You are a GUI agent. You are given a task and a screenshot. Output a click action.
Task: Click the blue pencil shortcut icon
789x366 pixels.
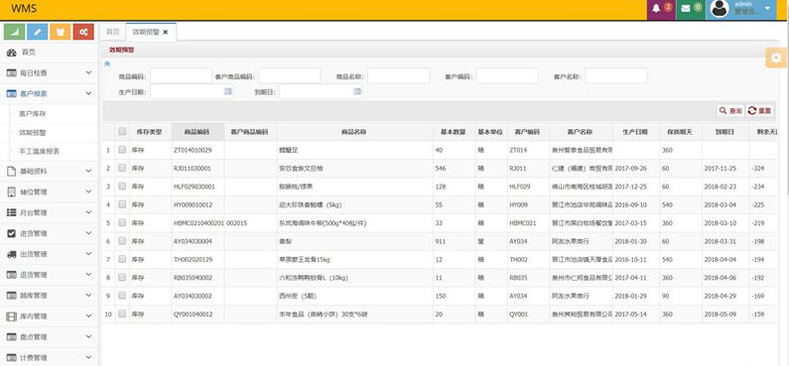[x=37, y=31]
